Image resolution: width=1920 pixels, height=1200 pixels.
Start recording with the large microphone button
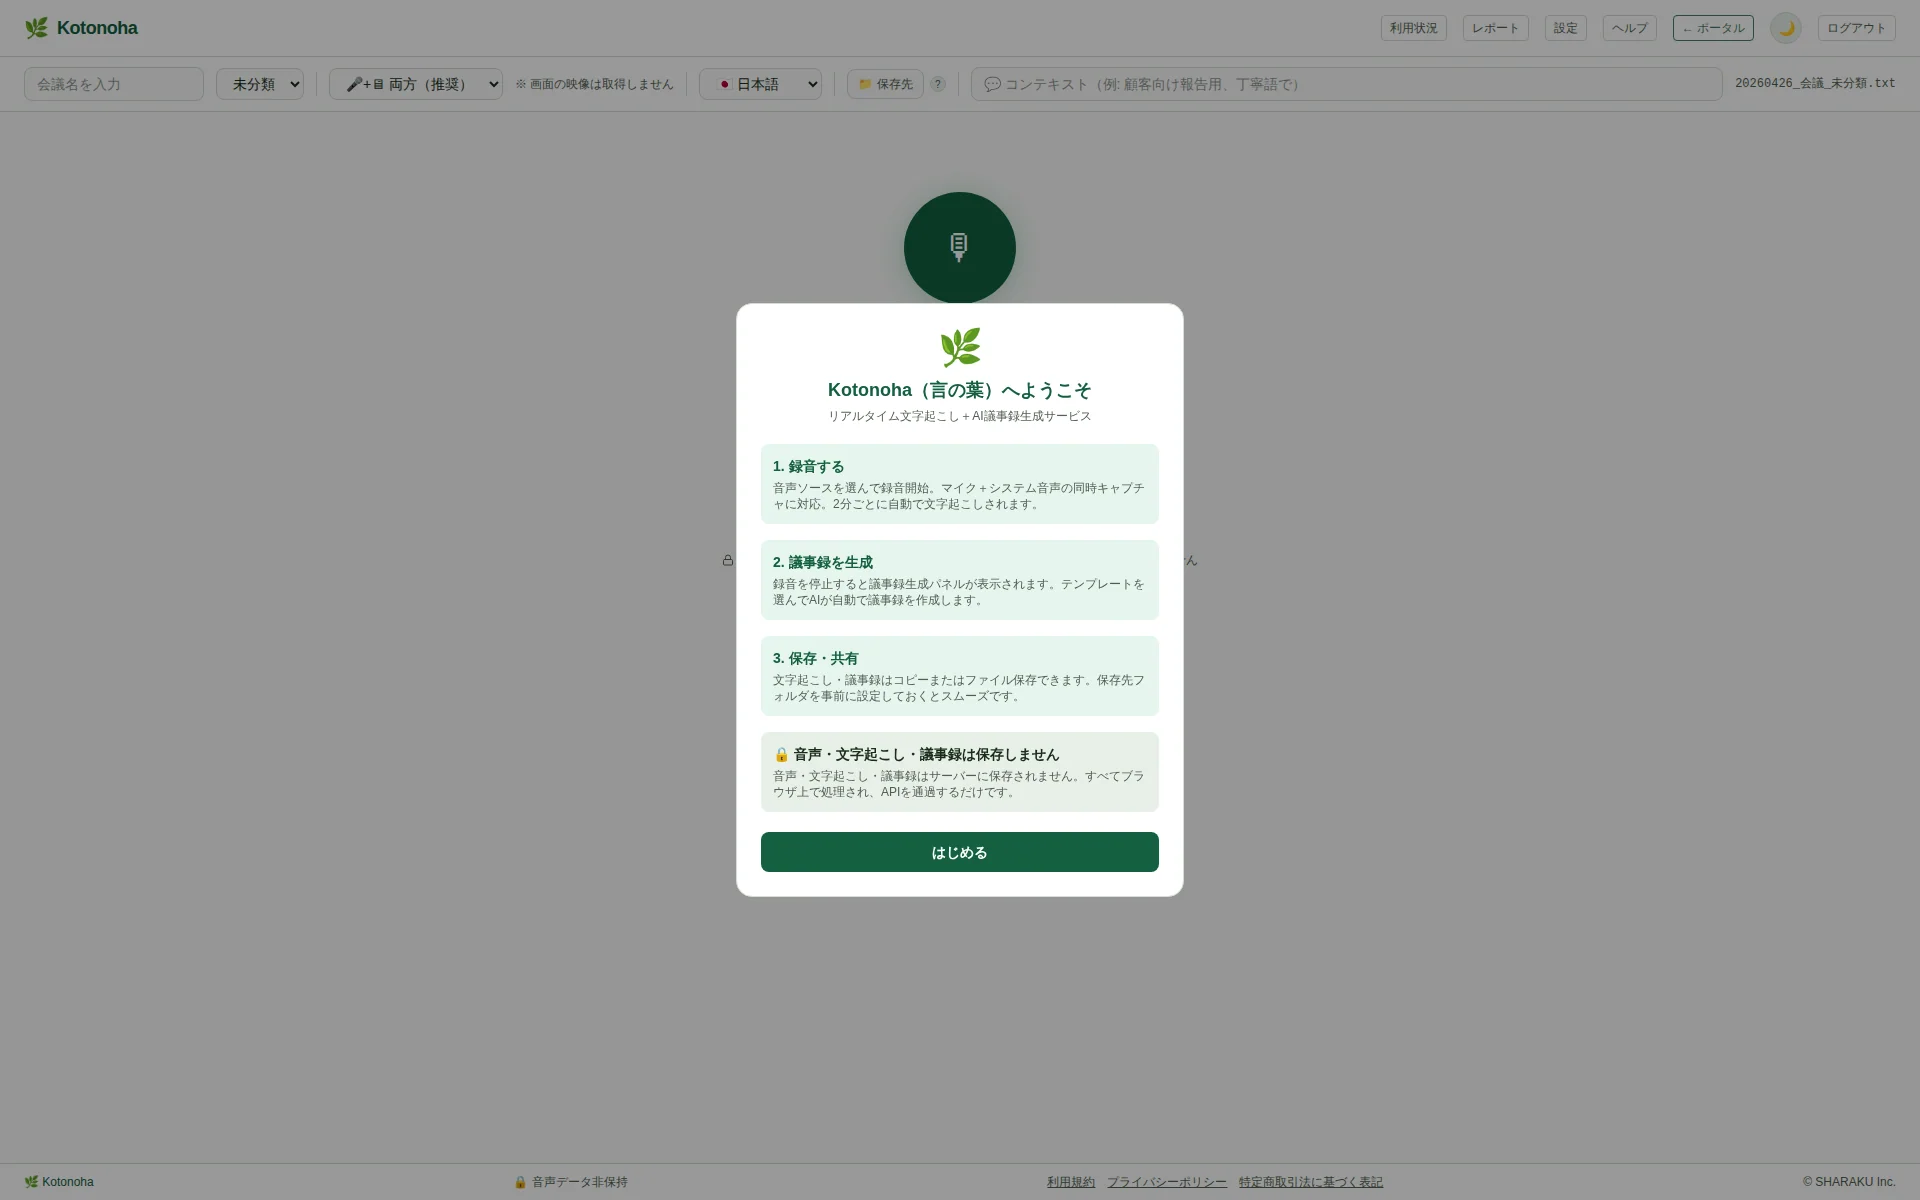pyautogui.click(x=959, y=247)
